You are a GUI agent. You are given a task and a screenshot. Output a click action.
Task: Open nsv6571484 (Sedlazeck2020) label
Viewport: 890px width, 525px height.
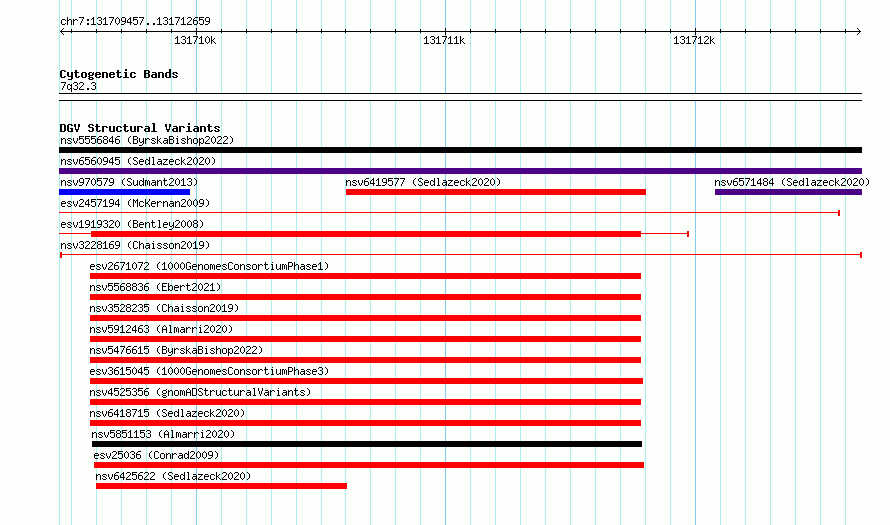point(792,182)
